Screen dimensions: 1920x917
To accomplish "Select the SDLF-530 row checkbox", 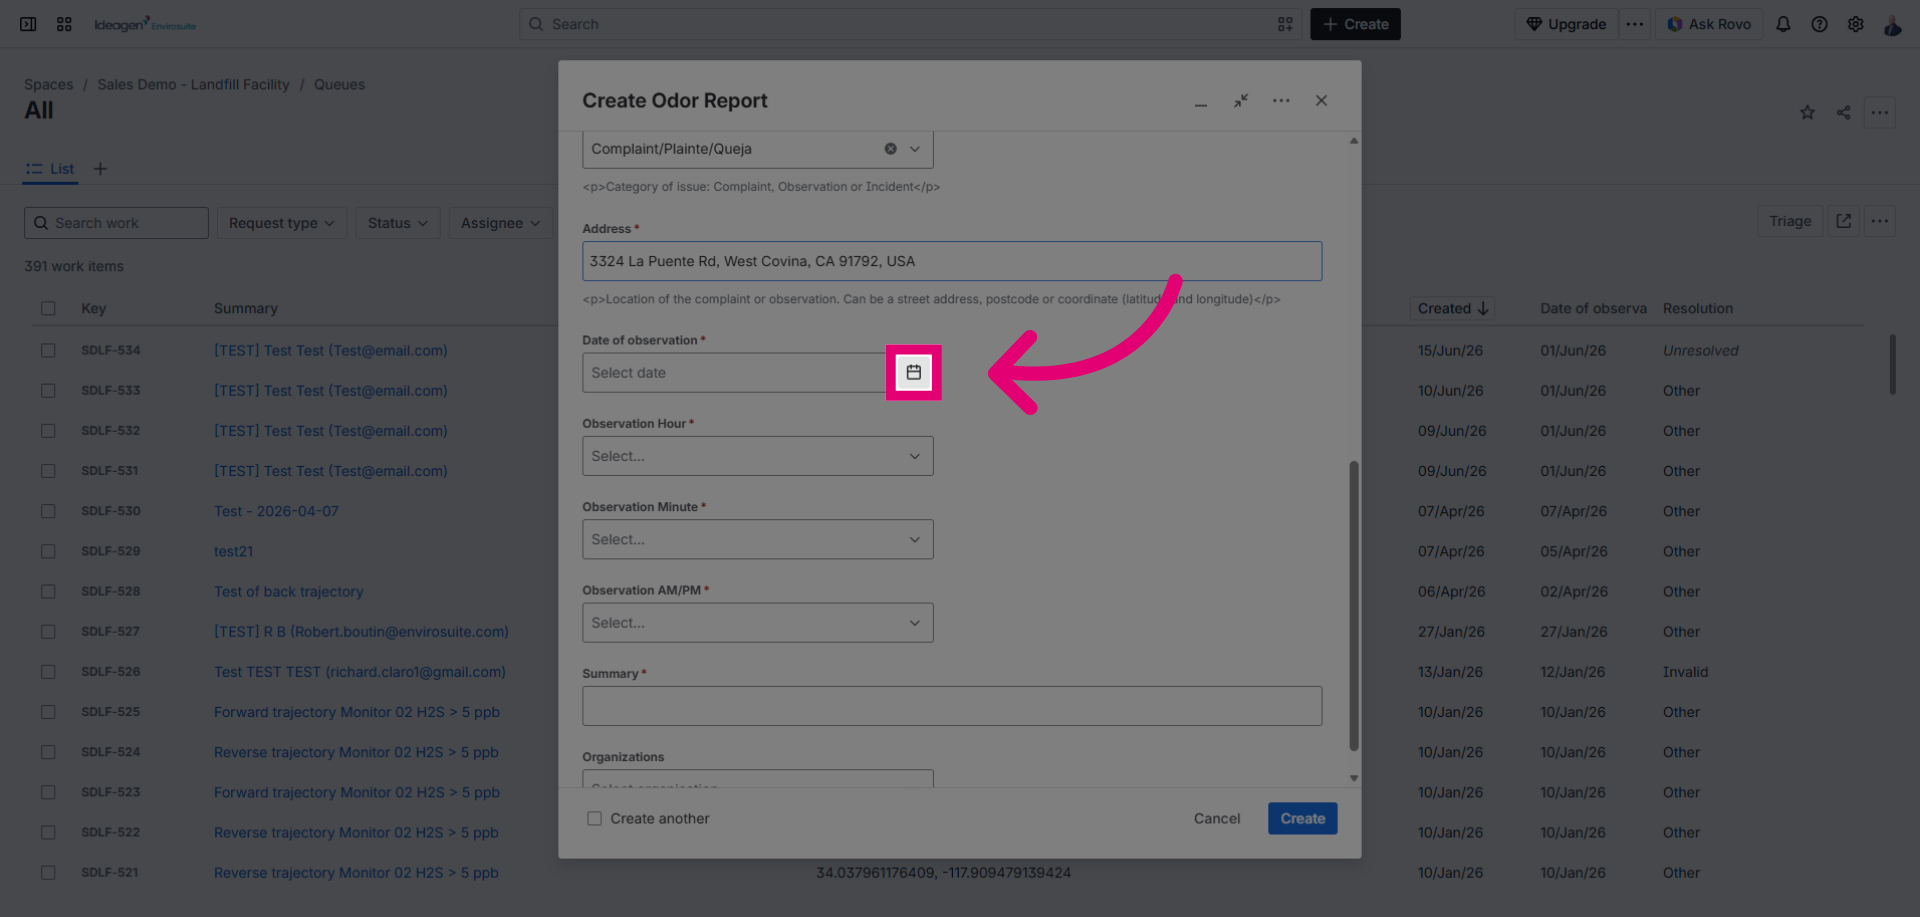I will click(x=48, y=511).
